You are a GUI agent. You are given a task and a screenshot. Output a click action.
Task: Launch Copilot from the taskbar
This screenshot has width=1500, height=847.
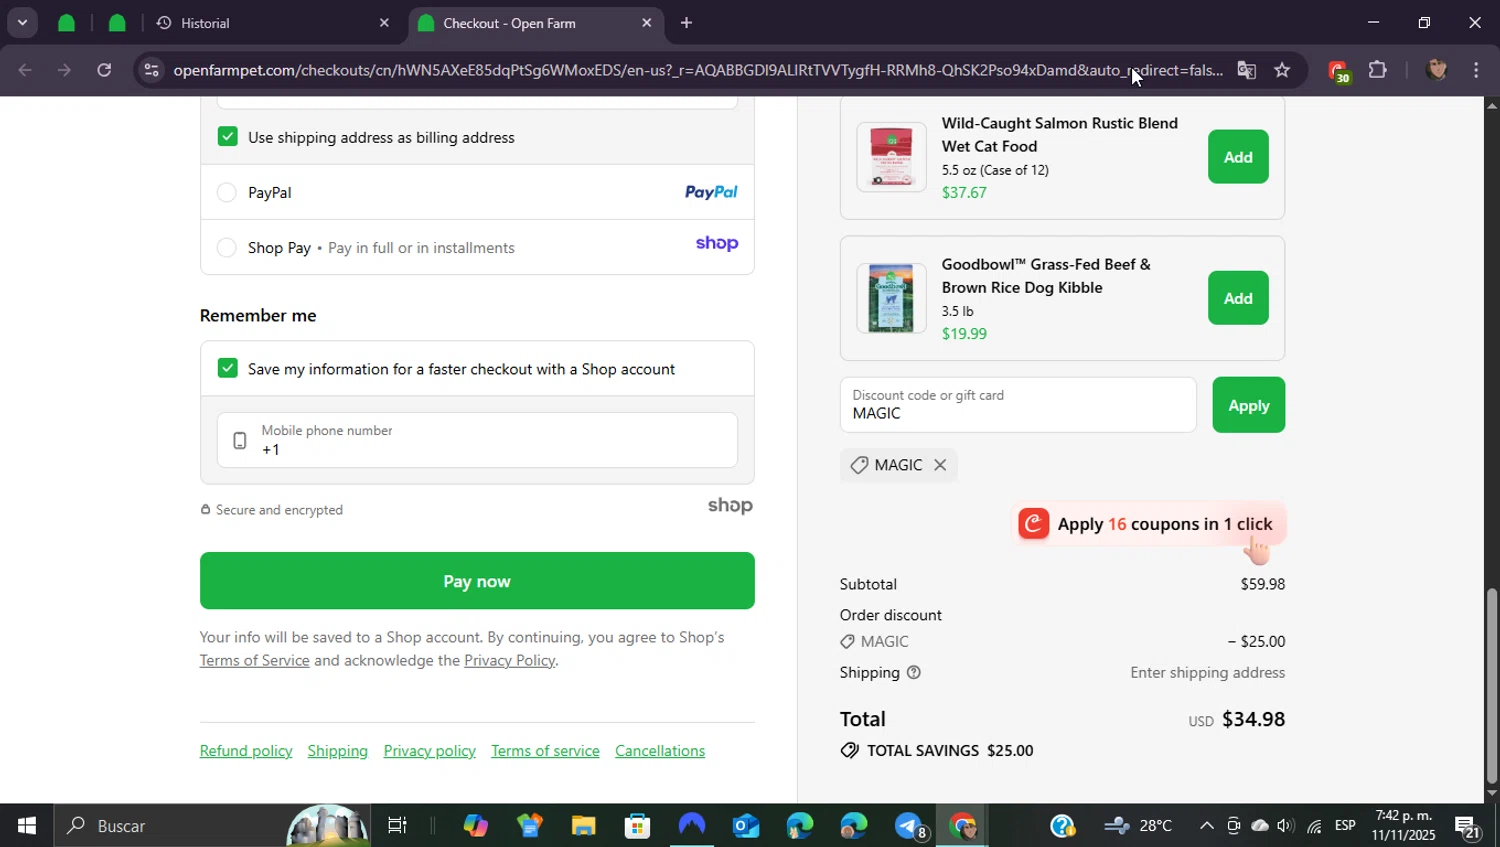[475, 826]
